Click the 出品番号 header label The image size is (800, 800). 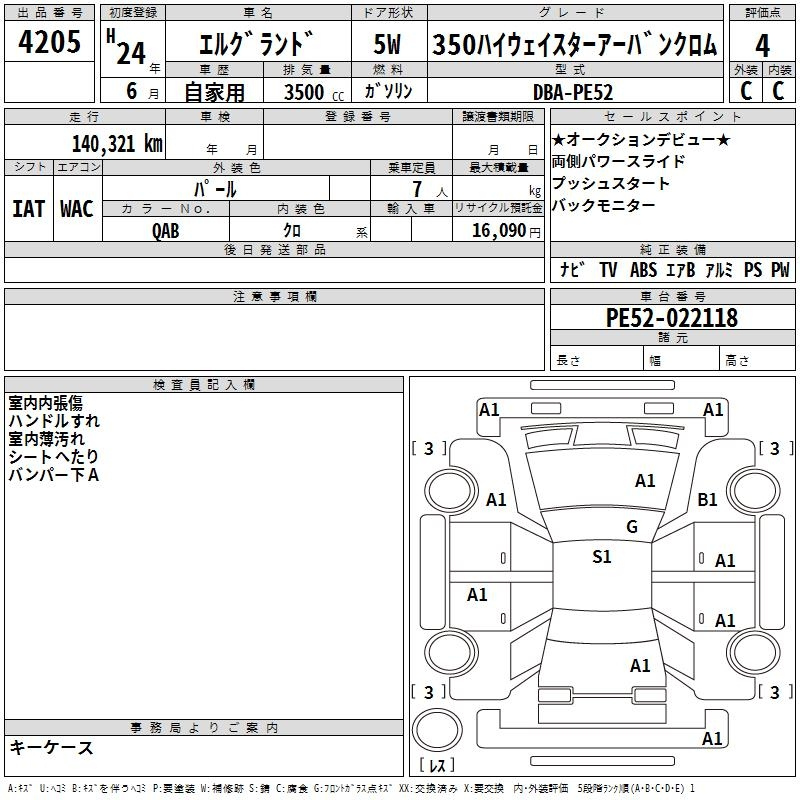click(49, 12)
